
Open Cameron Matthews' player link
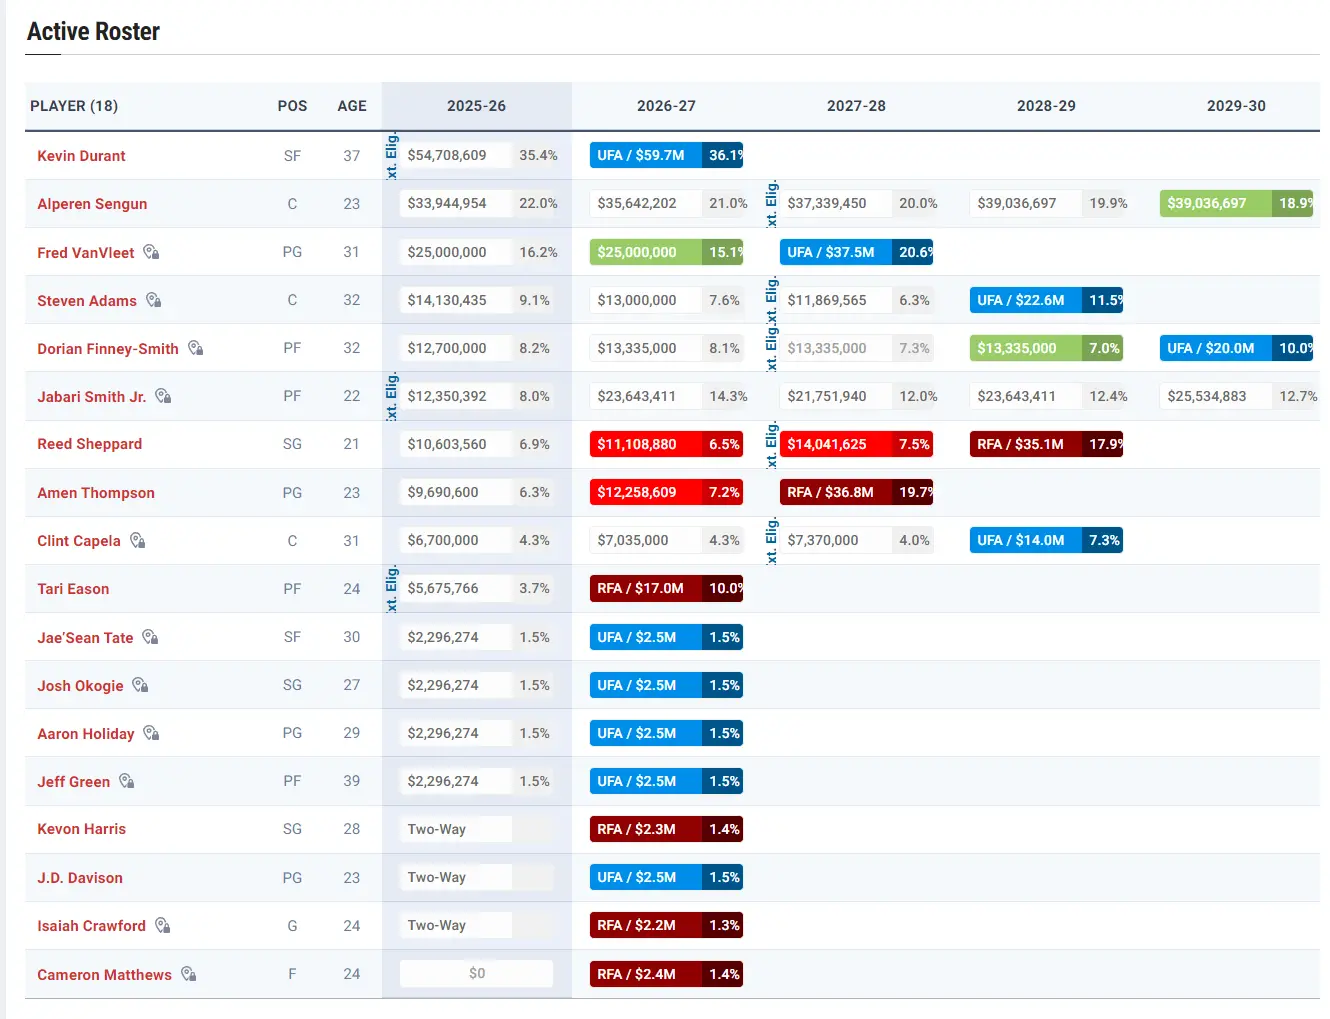tap(104, 975)
